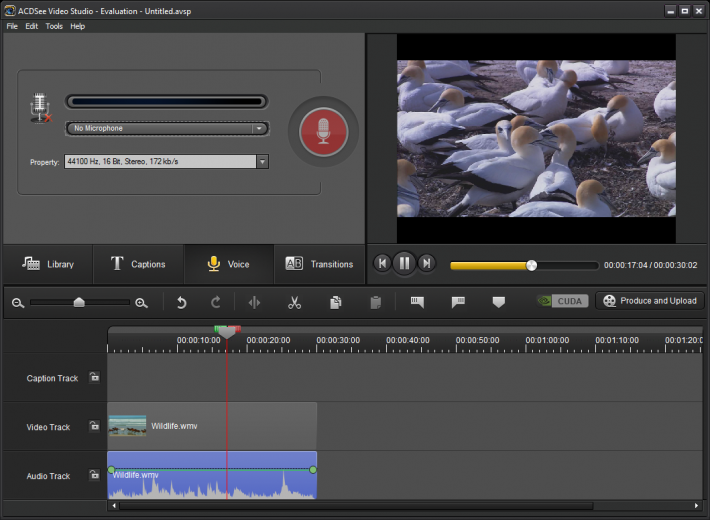This screenshot has width=710, height=520.
Task: Click the caption marker icon in toolbar
Action: click(x=417, y=302)
